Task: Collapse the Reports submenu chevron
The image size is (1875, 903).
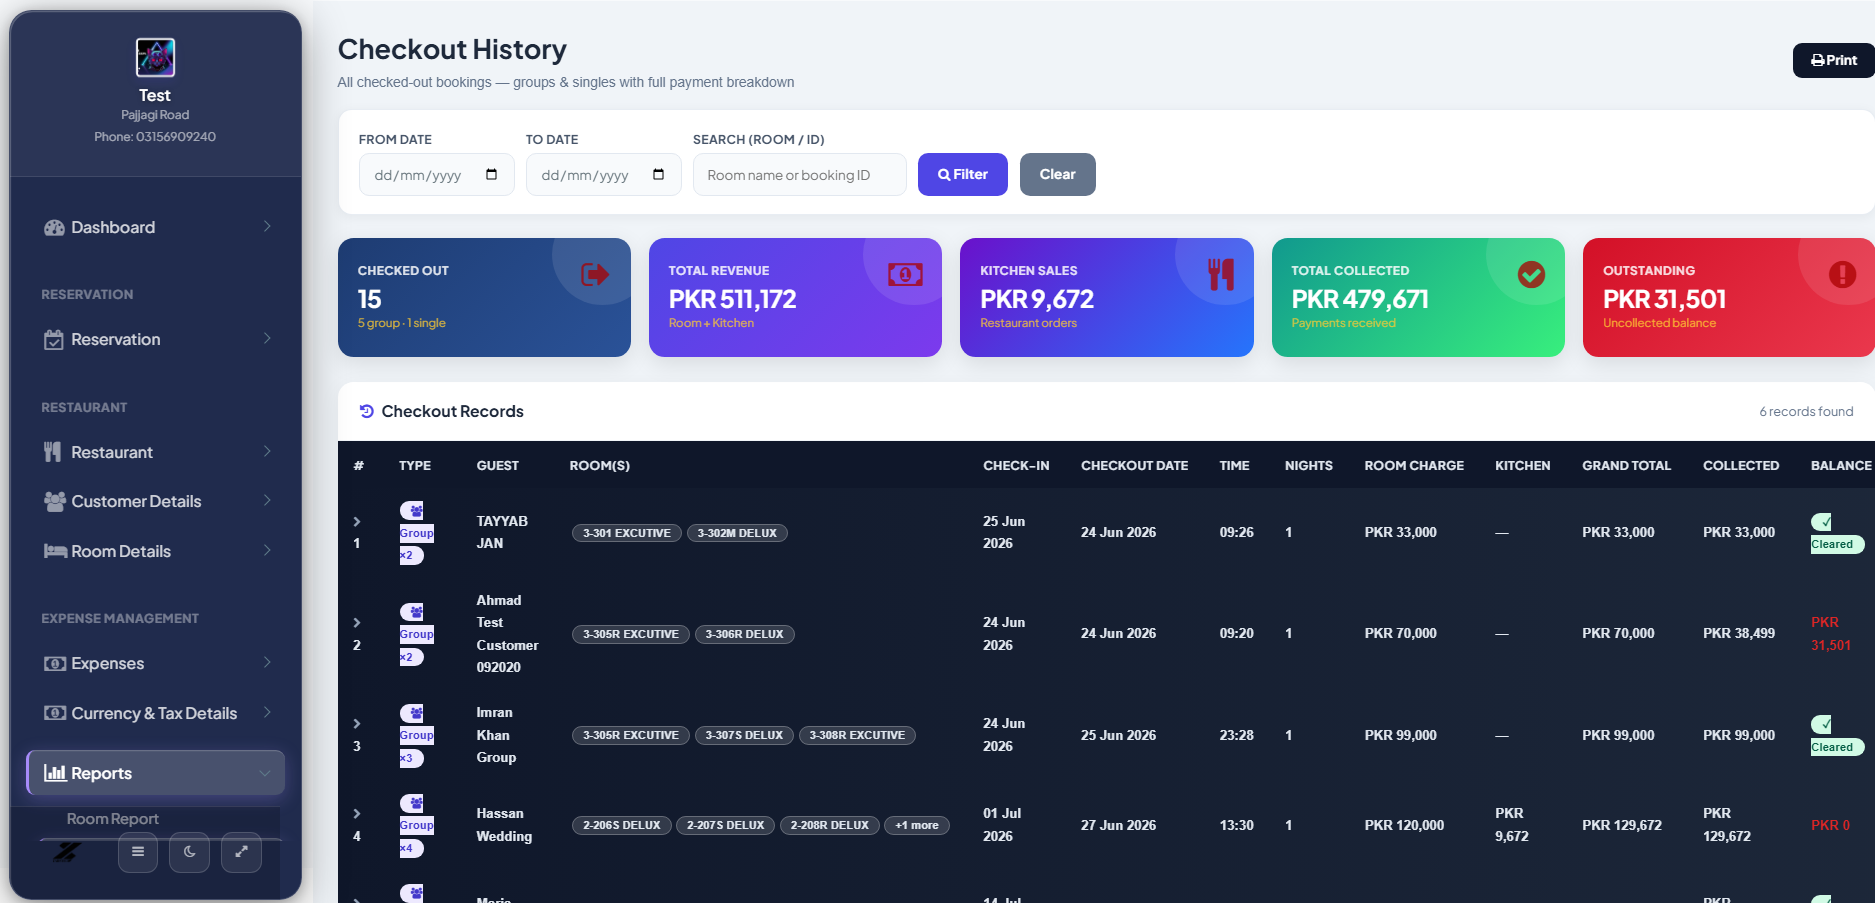Action: [265, 773]
